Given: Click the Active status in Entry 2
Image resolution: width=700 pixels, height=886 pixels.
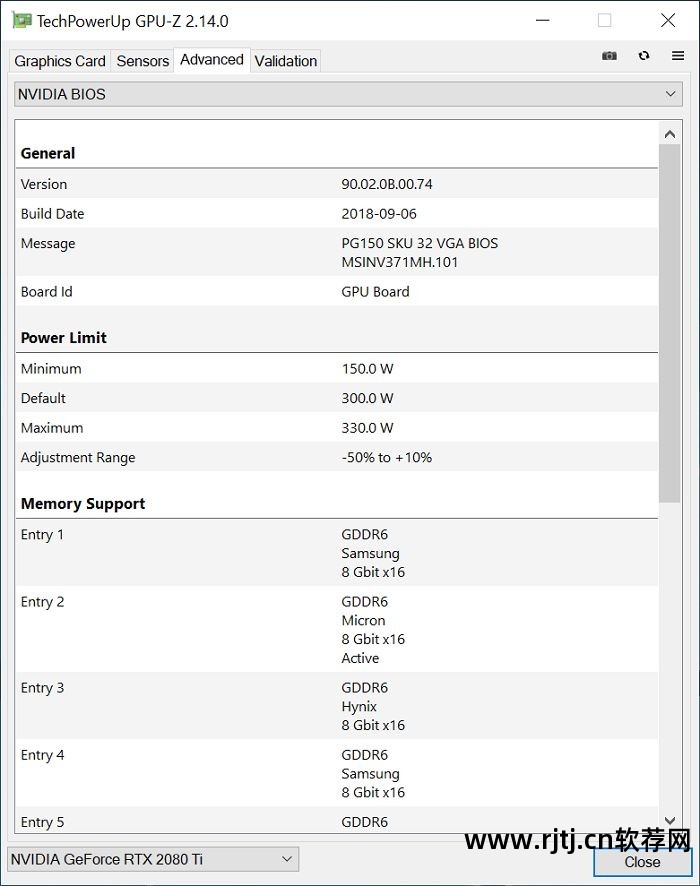Looking at the screenshot, I should pos(360,658).
